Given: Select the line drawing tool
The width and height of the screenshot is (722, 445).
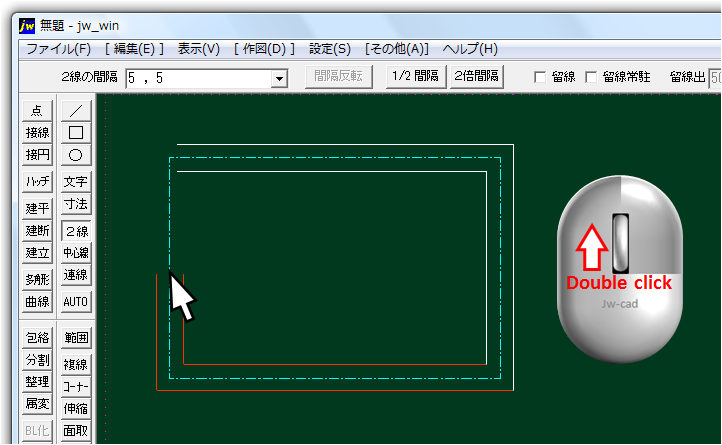Looking at the screenshot, I should [76, 110].
